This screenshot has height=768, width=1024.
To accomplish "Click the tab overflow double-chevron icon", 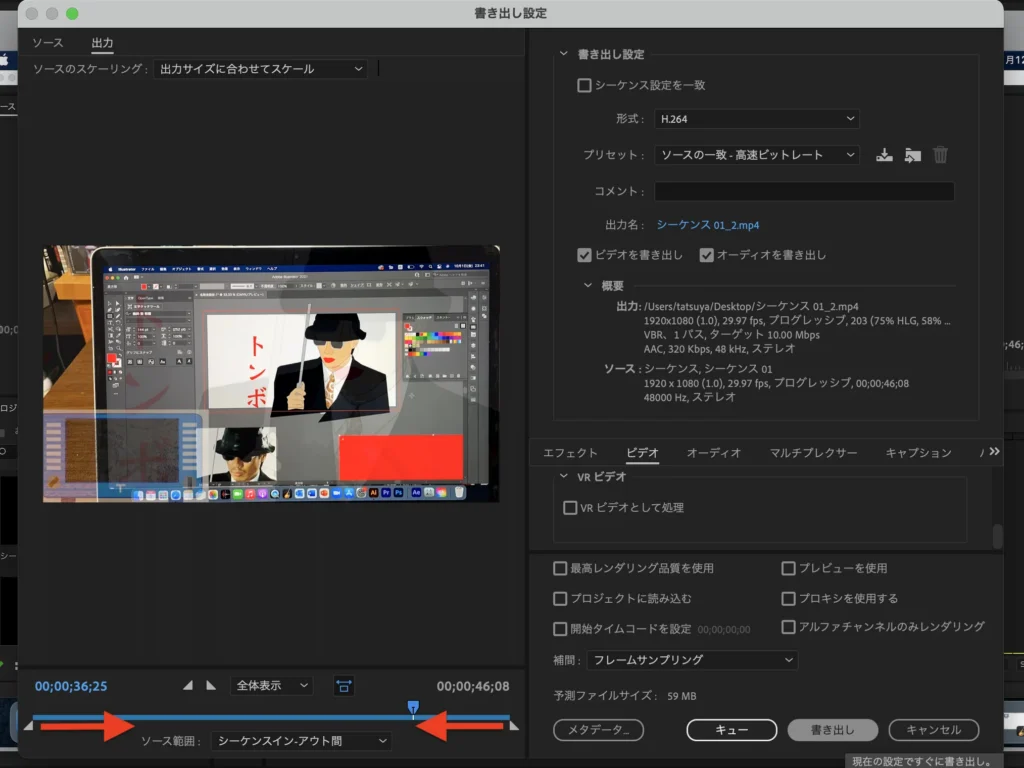I will tap(993, 452).
